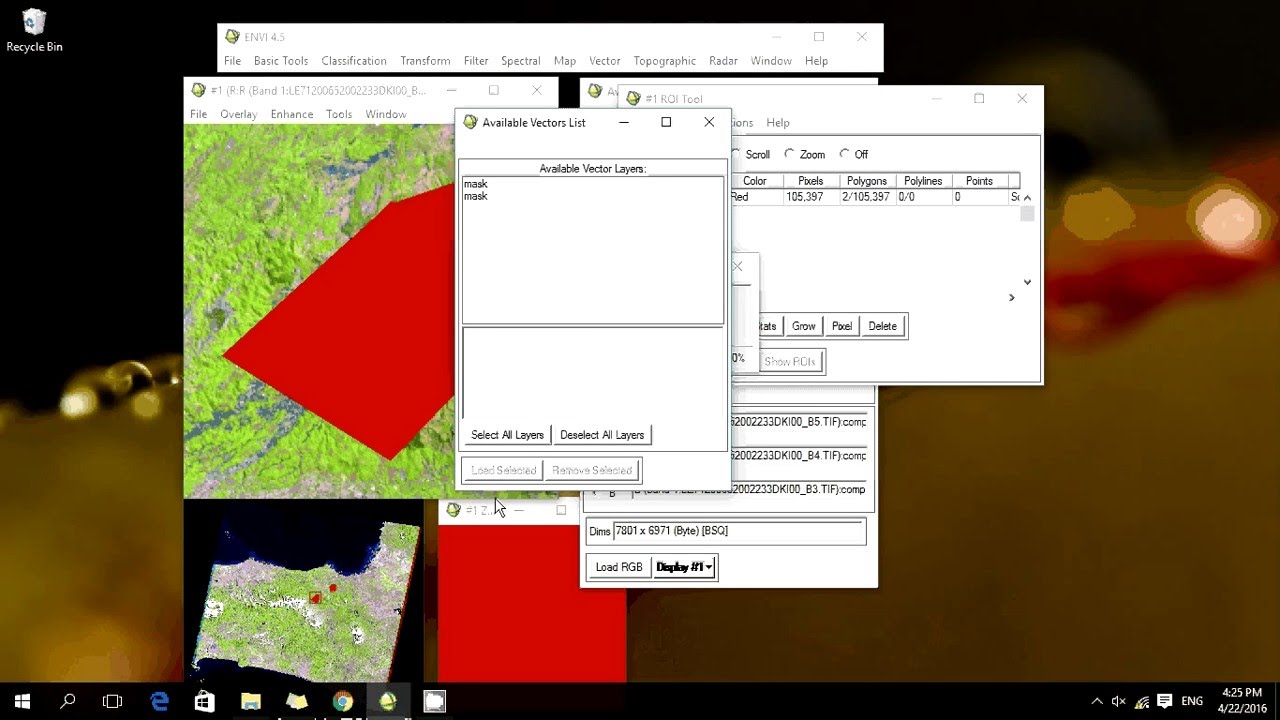This screenshot has width=1280, height=720.
Task: Open File Explorer from the taskbar
Action: (251, 701)
